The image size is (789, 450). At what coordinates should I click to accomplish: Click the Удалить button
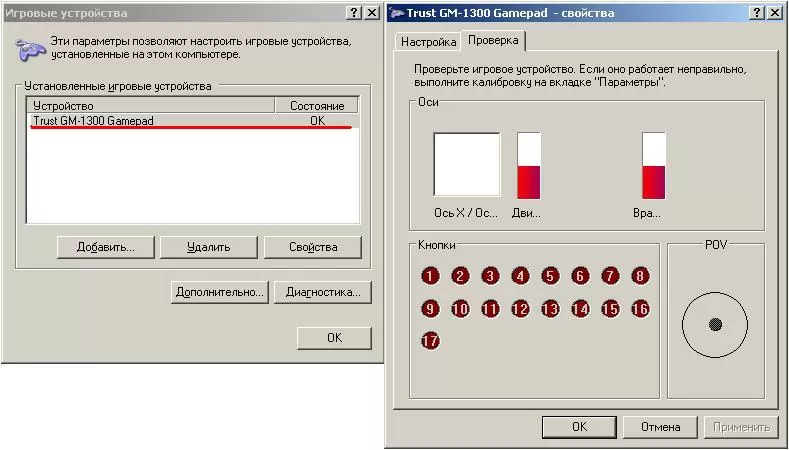[x=208, y=247]
